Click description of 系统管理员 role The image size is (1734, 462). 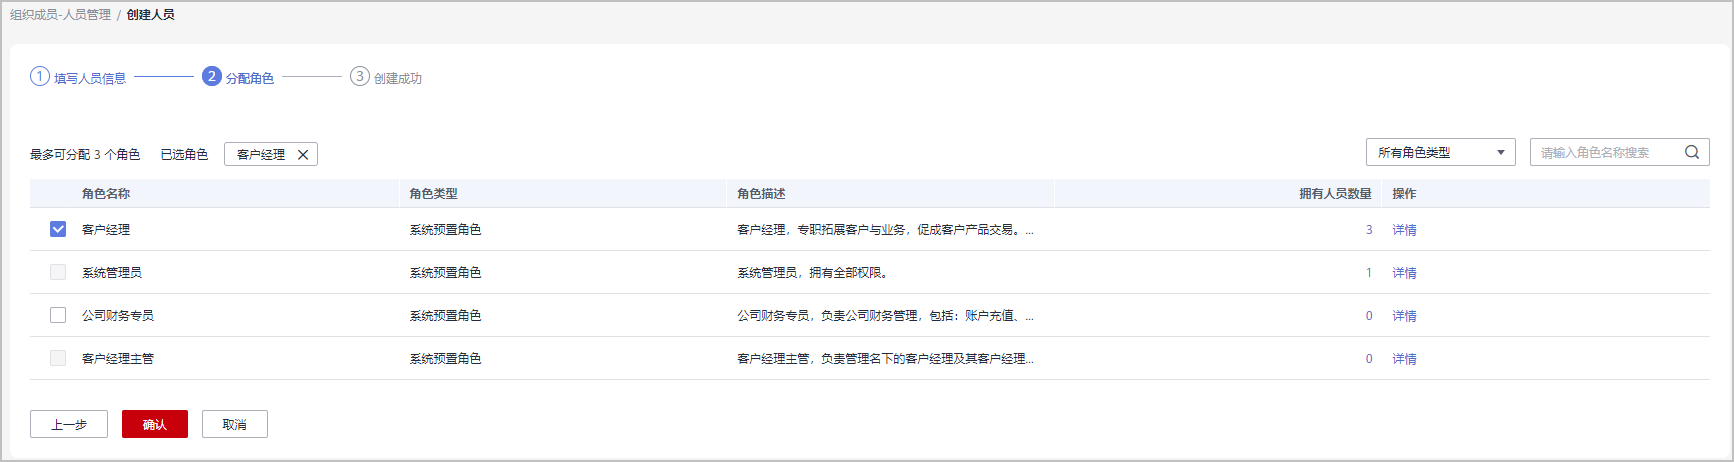pos(812,273)
